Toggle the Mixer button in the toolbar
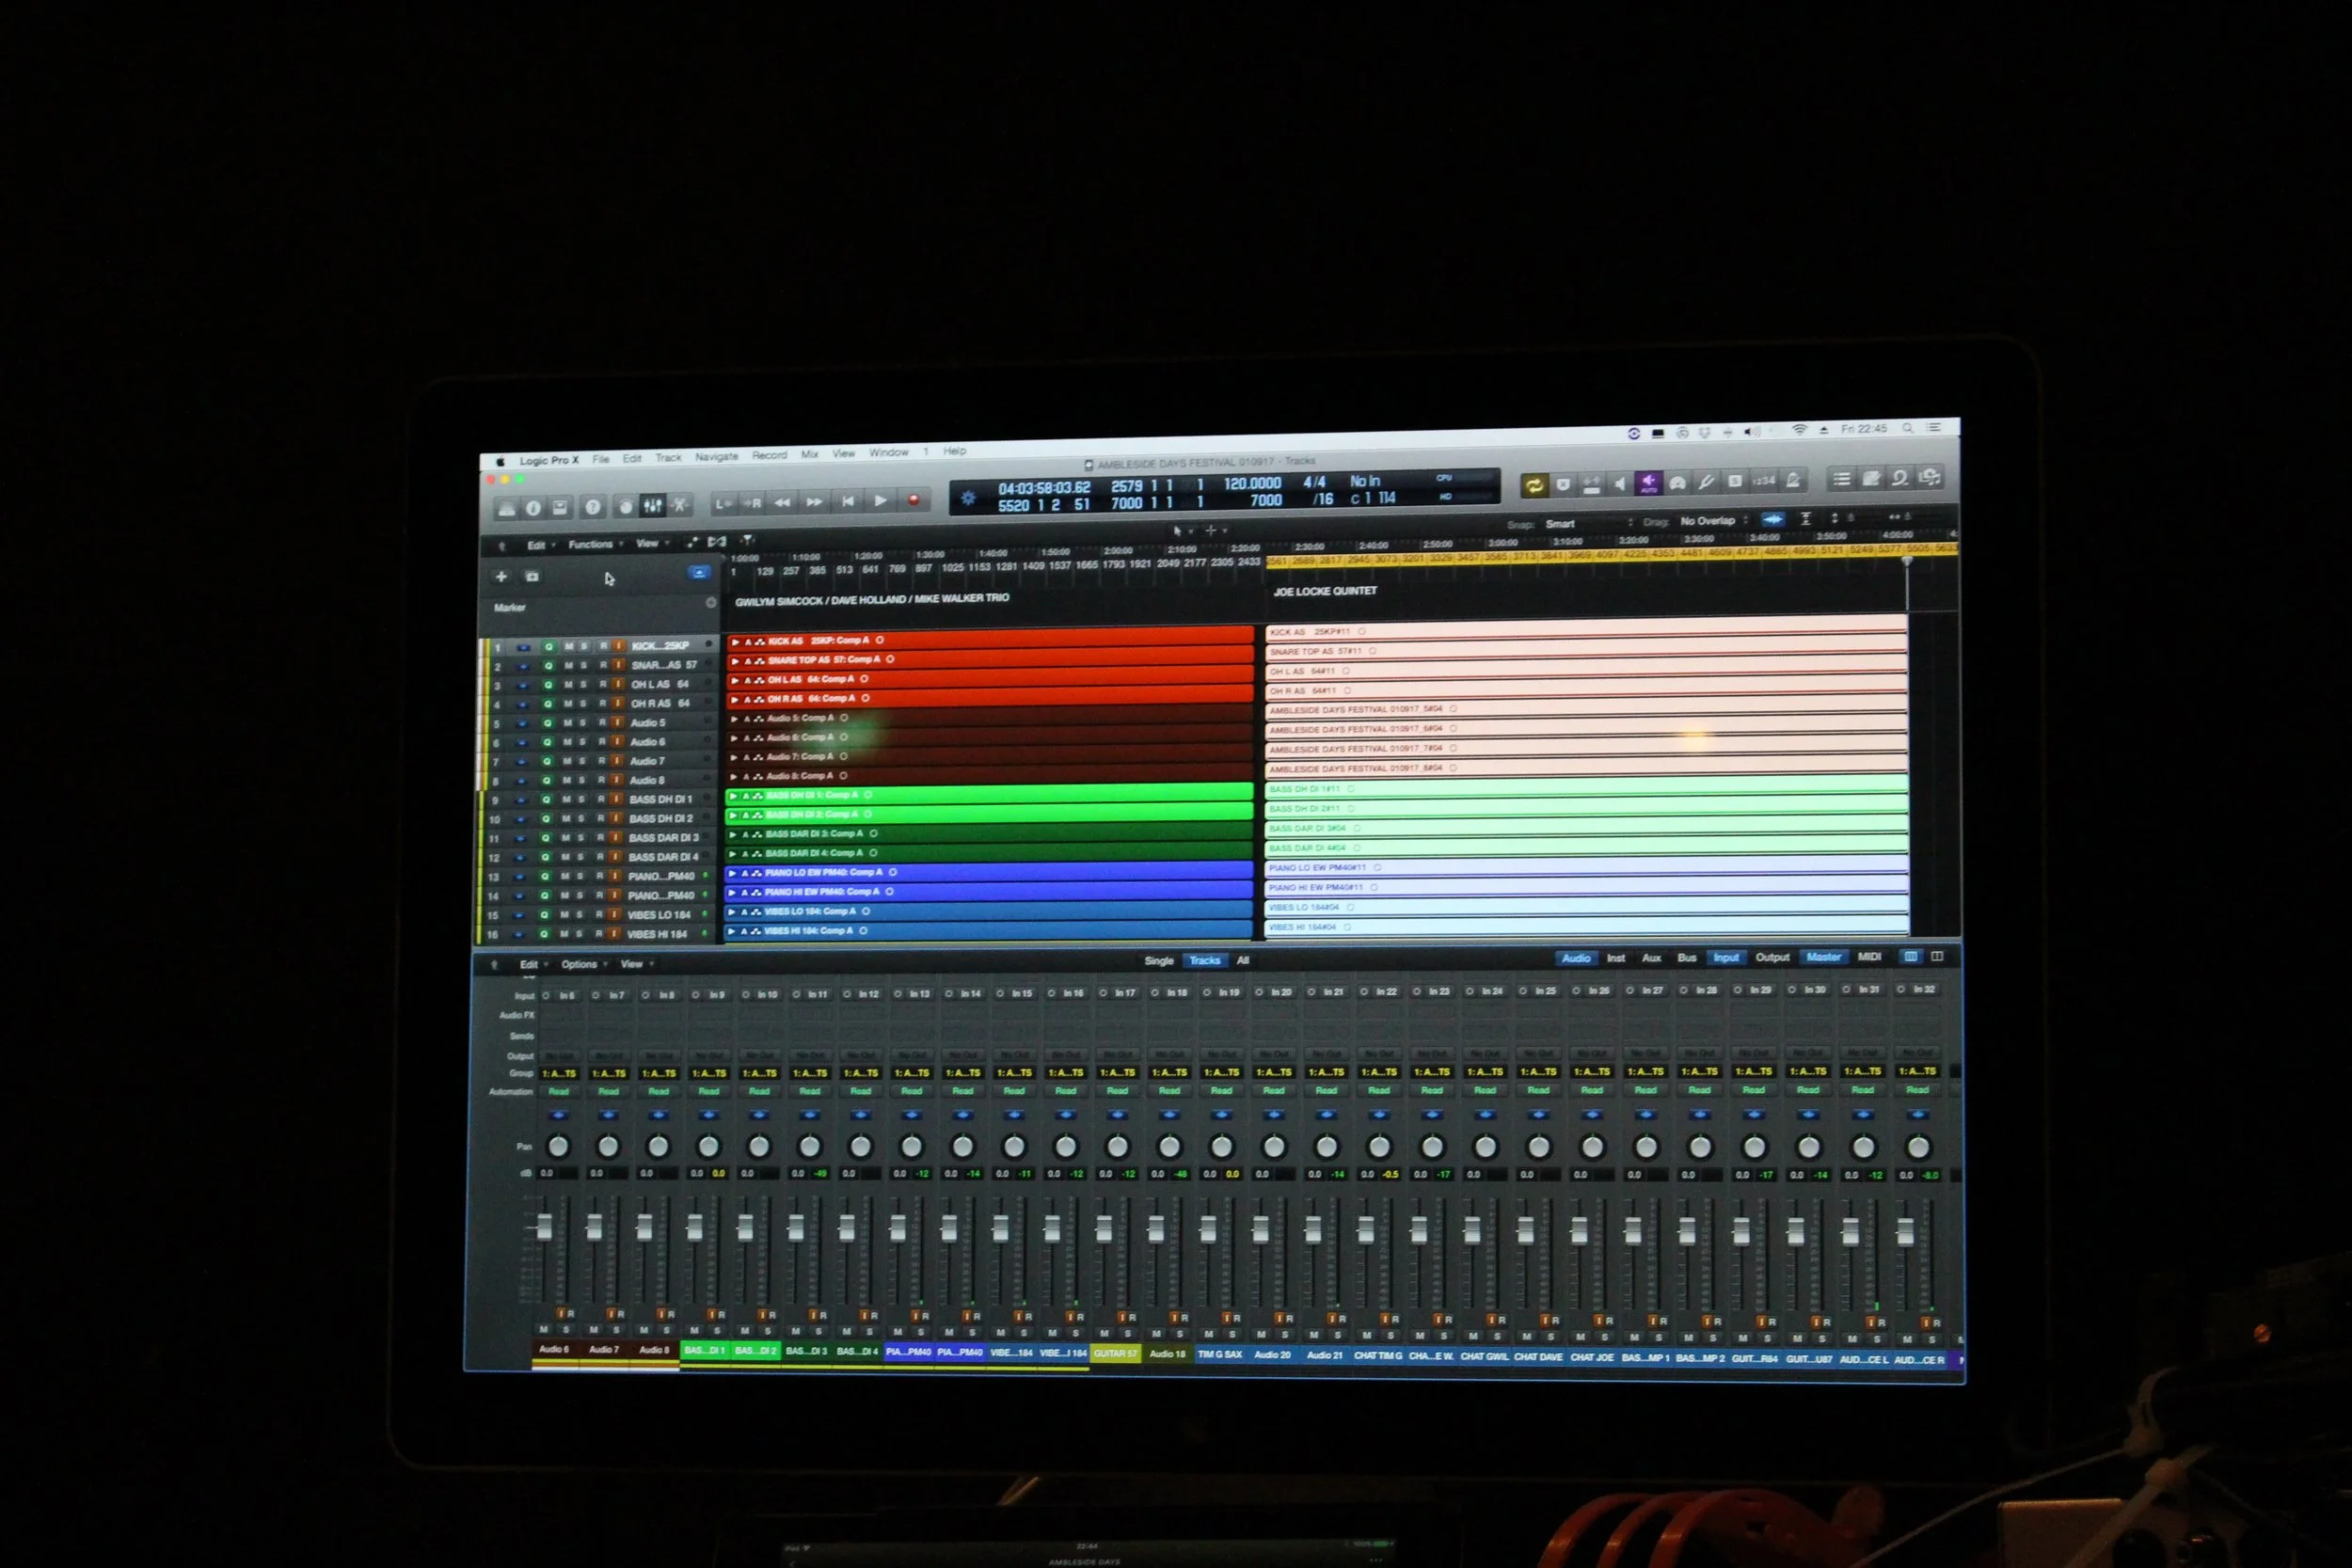2352x1568 pixels. point(652,506)
